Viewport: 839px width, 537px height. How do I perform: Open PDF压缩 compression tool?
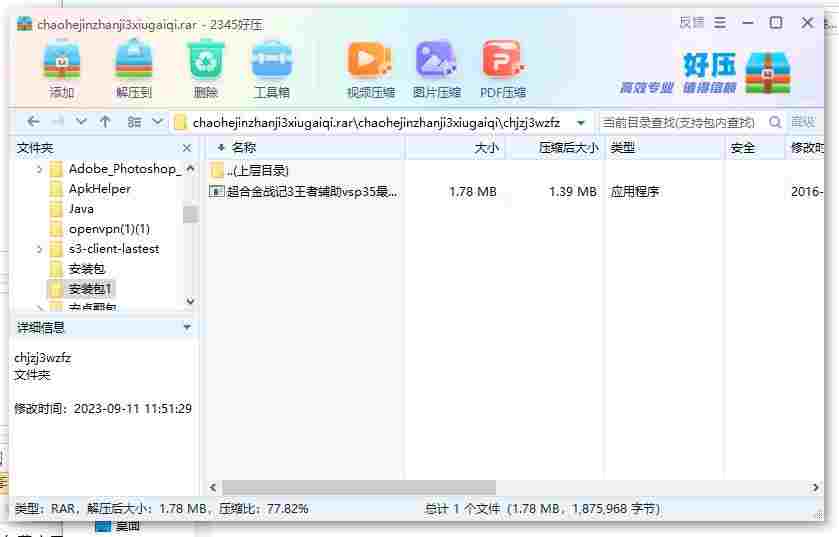[x=502, y=70]
